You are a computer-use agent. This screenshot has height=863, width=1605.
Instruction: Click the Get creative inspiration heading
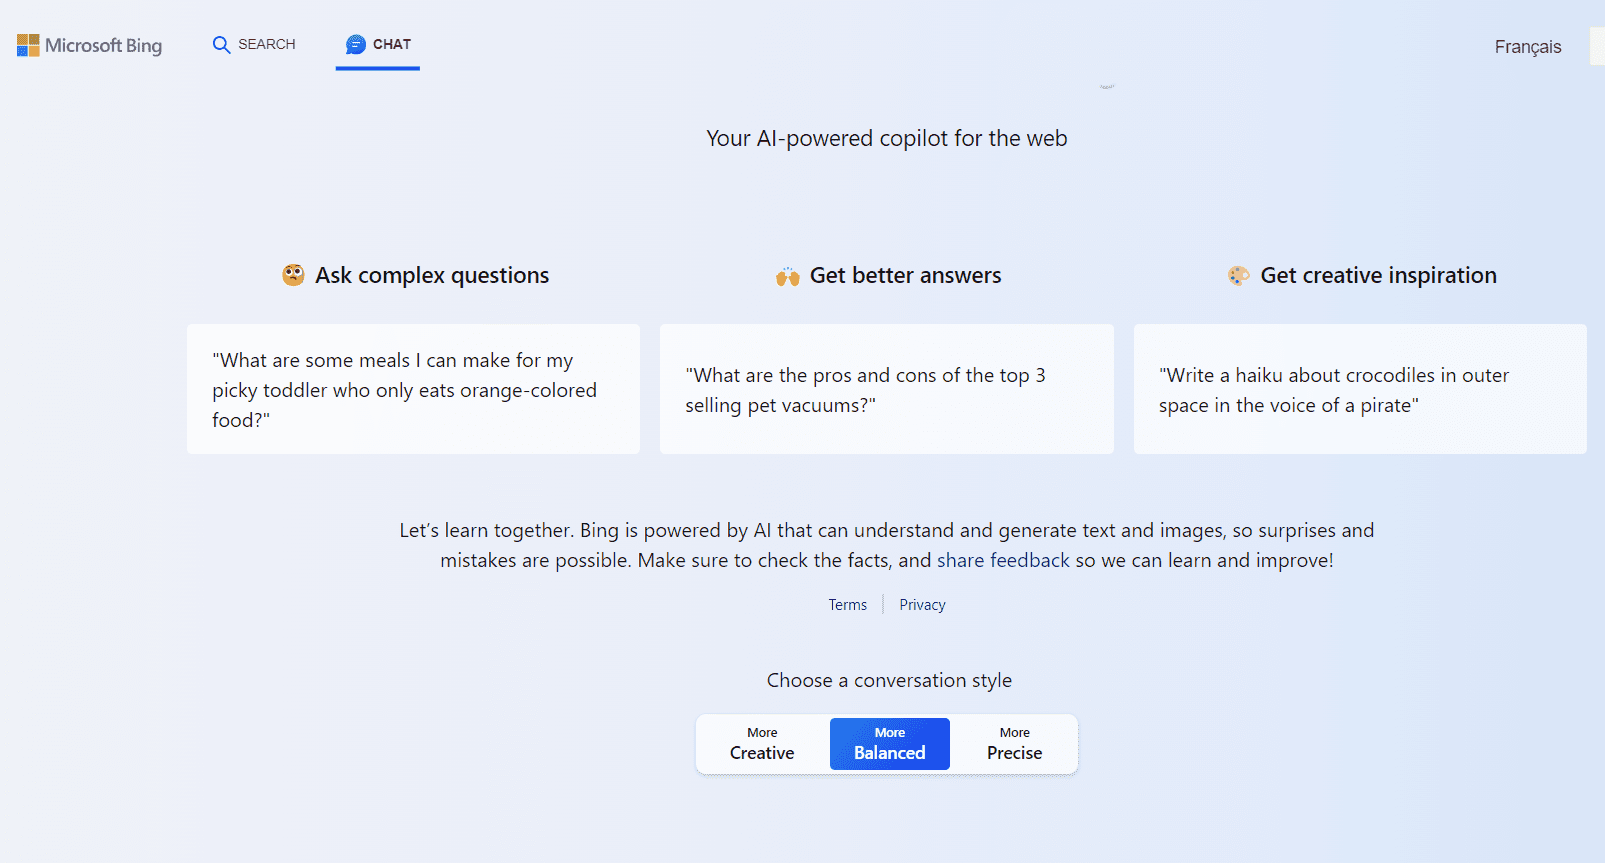click(1378, 275)
